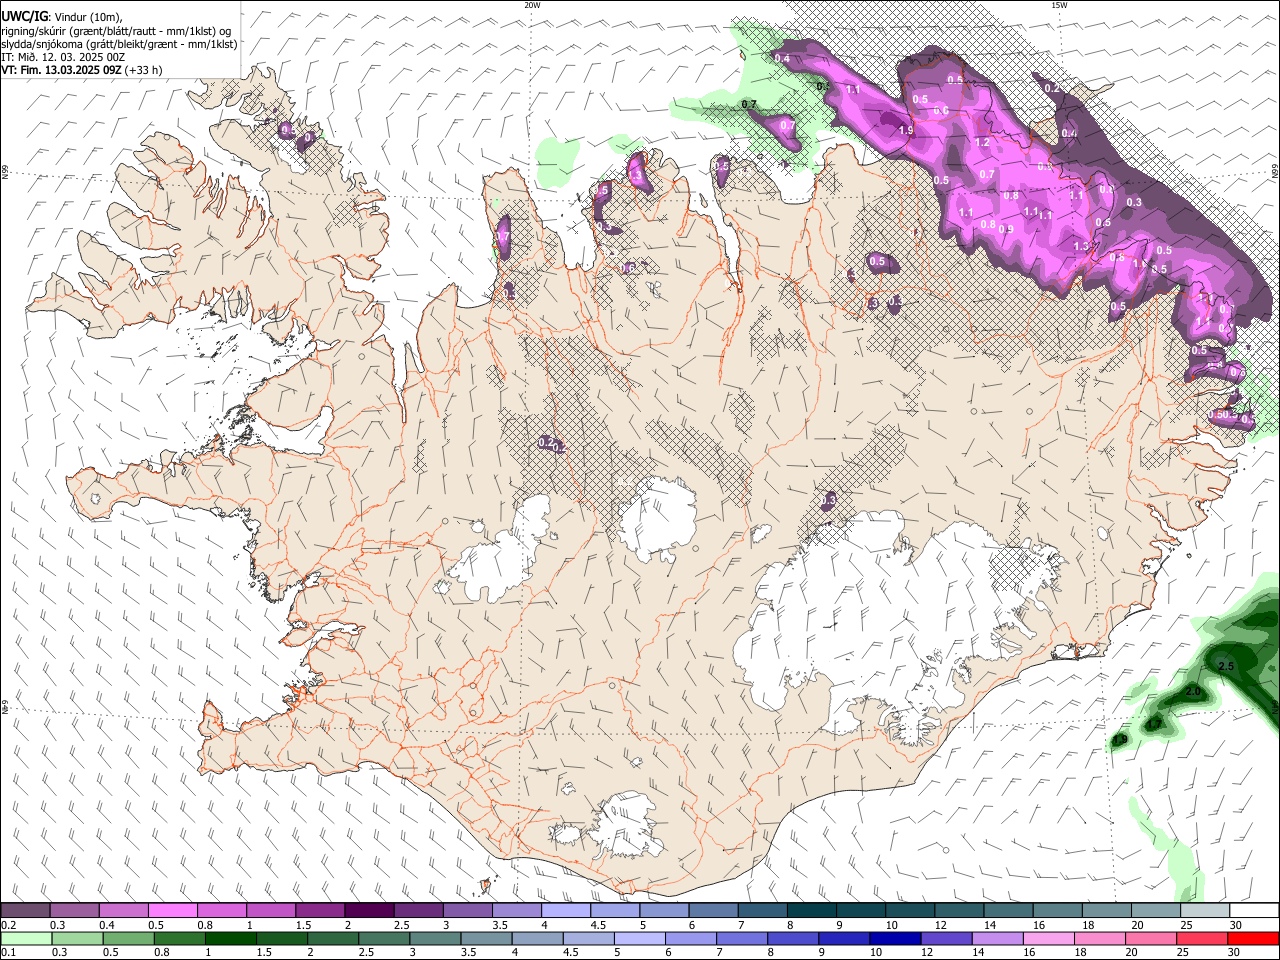1280x960 pixels.
Task: Click the Mýrdalsjökull glacier near south coast
Action: (x=628, y=824)
